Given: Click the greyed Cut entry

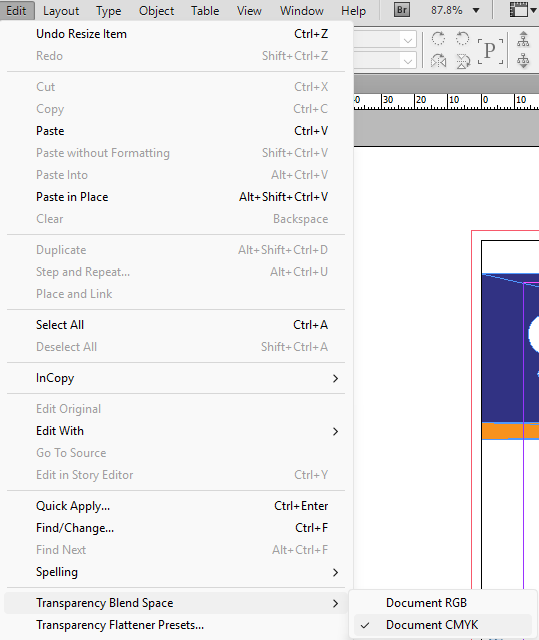Looking at the screenshot, I should pyautogui.click(x=176, y=87).
